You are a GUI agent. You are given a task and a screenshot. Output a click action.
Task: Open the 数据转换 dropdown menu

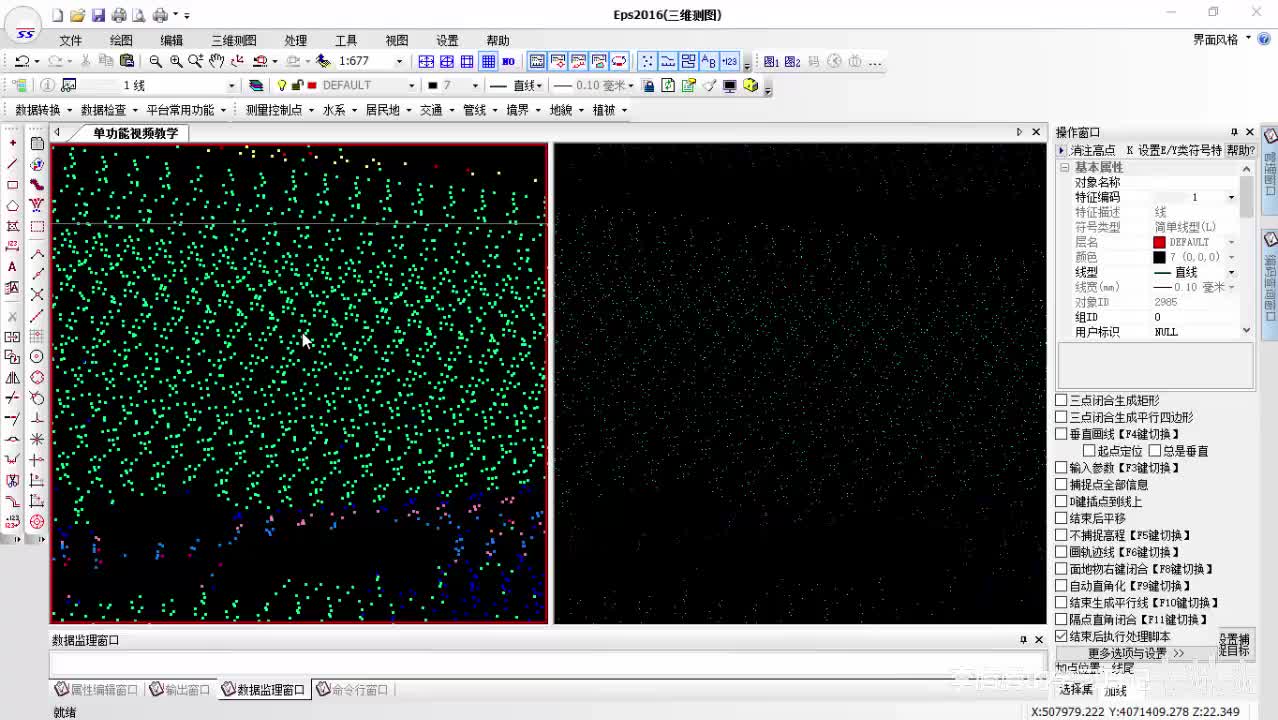click(x=43, y=110)
